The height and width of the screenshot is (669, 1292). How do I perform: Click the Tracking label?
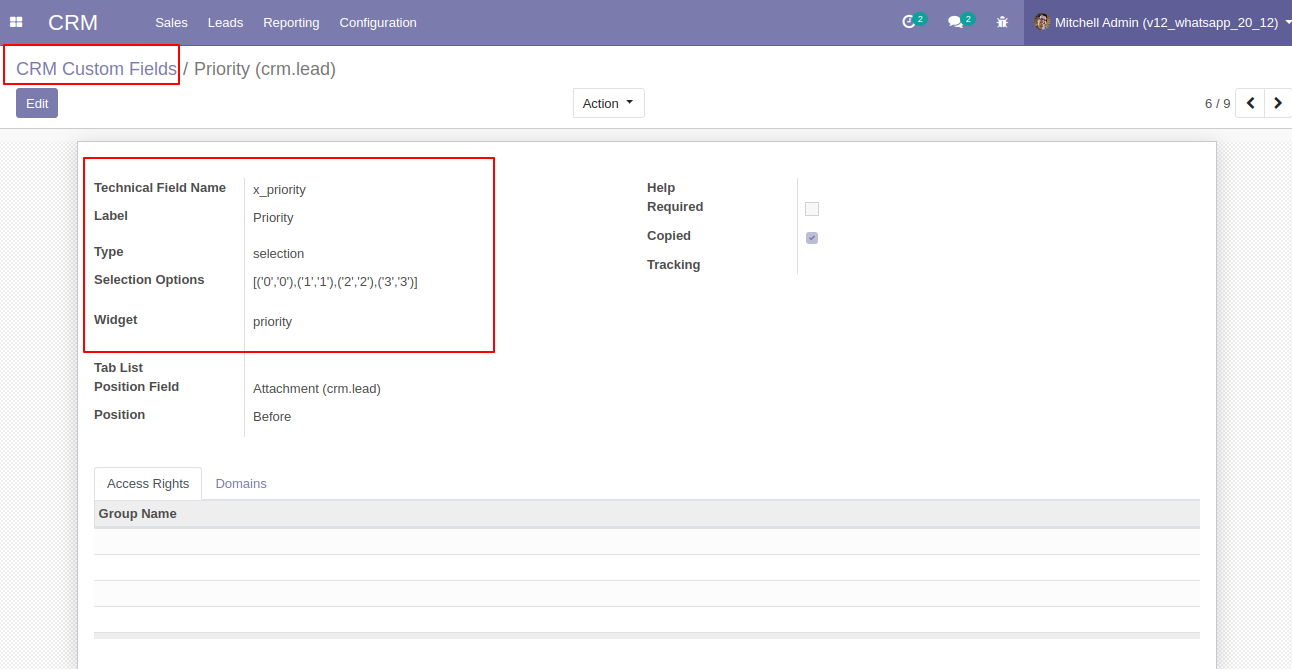coord(673,264)
